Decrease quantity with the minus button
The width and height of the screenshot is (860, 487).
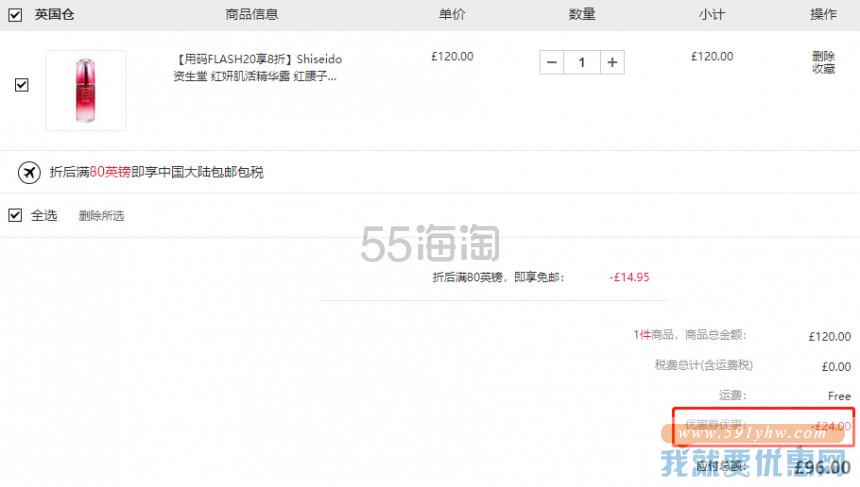coord(552,63)
